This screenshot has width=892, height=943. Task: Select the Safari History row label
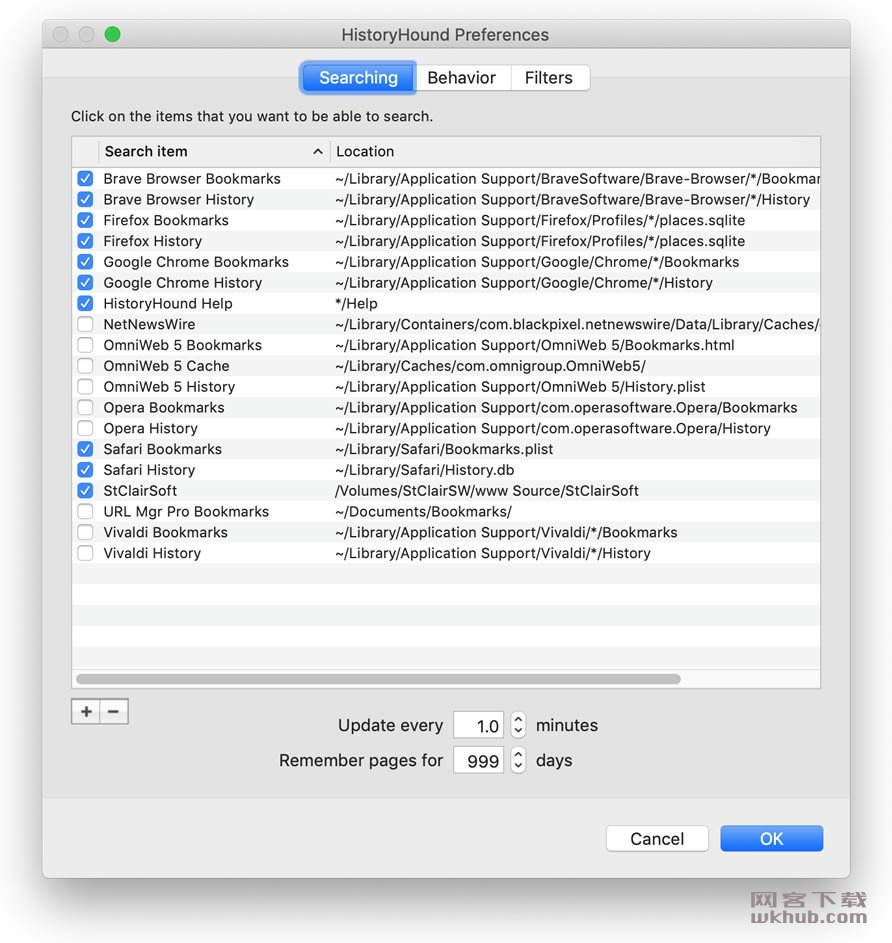(149, 470)
